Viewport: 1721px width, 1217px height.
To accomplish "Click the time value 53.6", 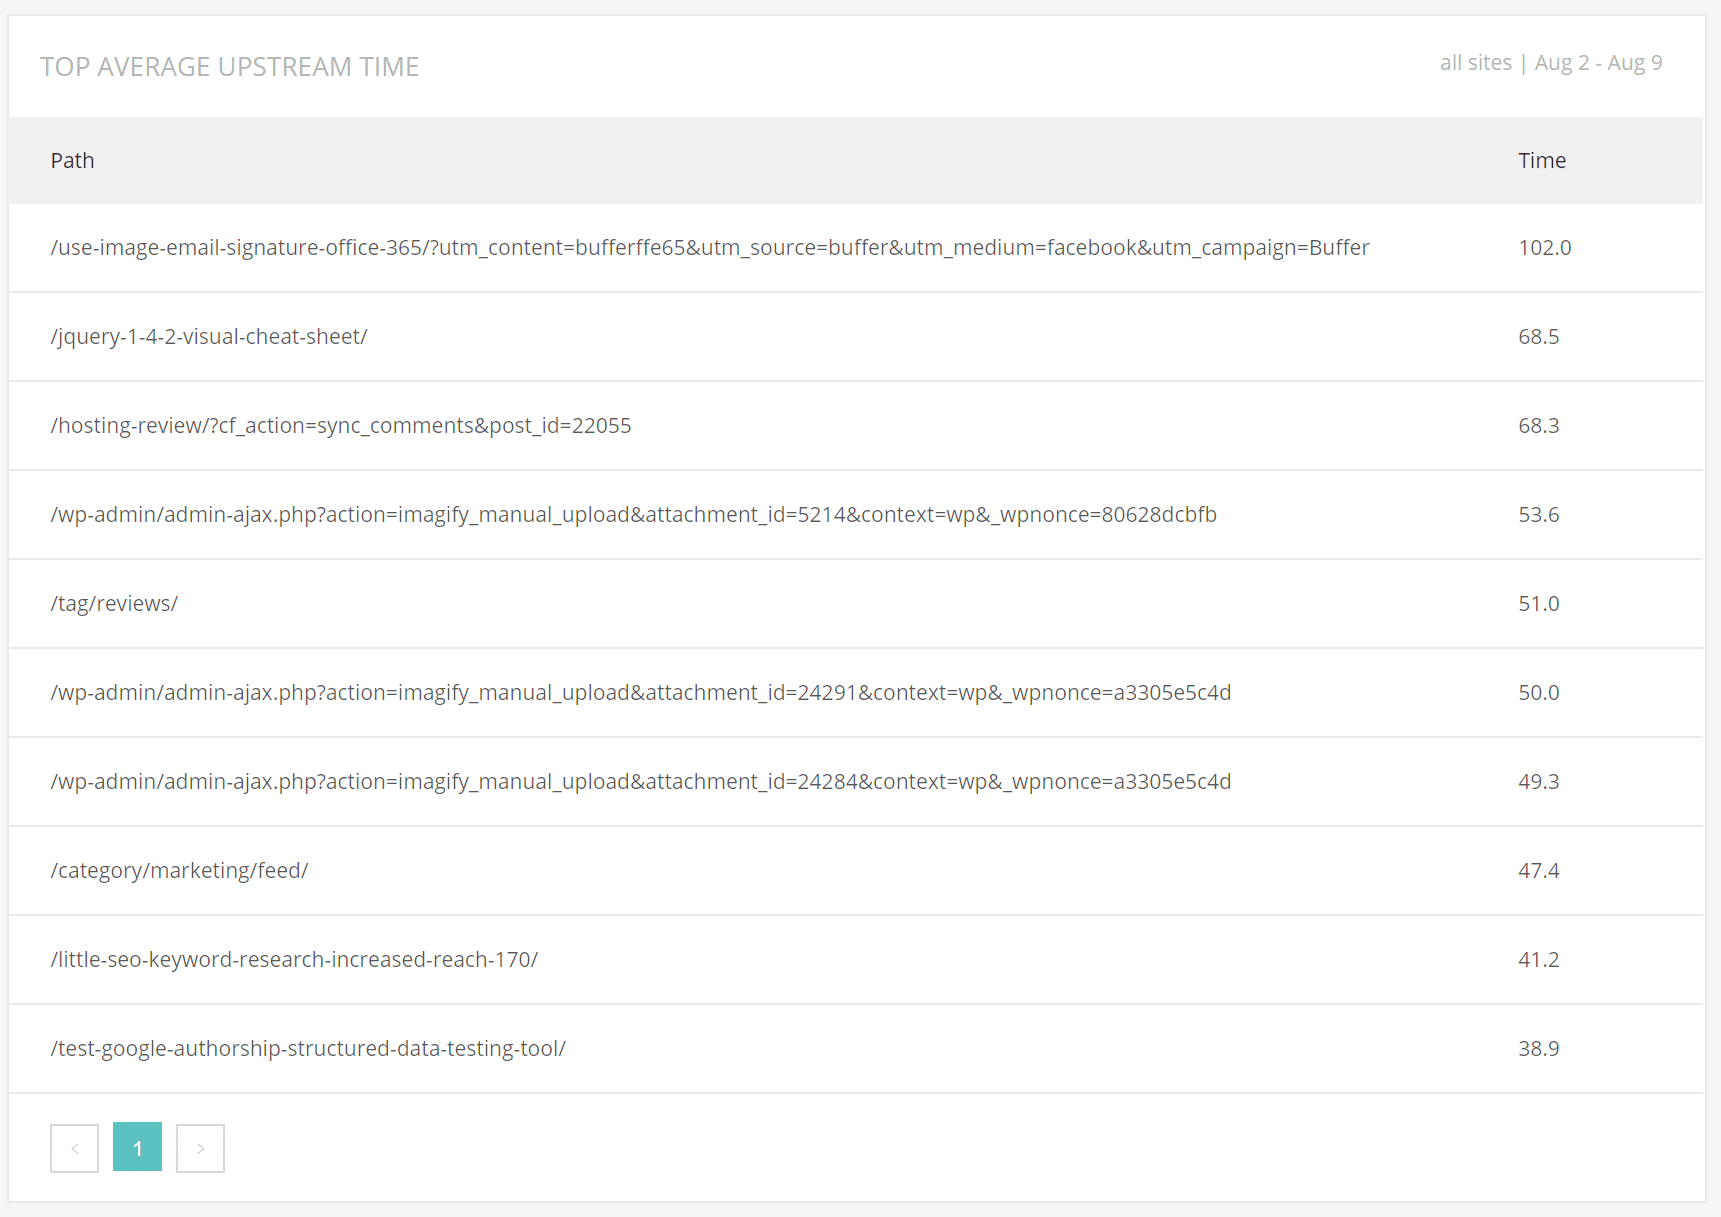I will (x=1539, y=514).
